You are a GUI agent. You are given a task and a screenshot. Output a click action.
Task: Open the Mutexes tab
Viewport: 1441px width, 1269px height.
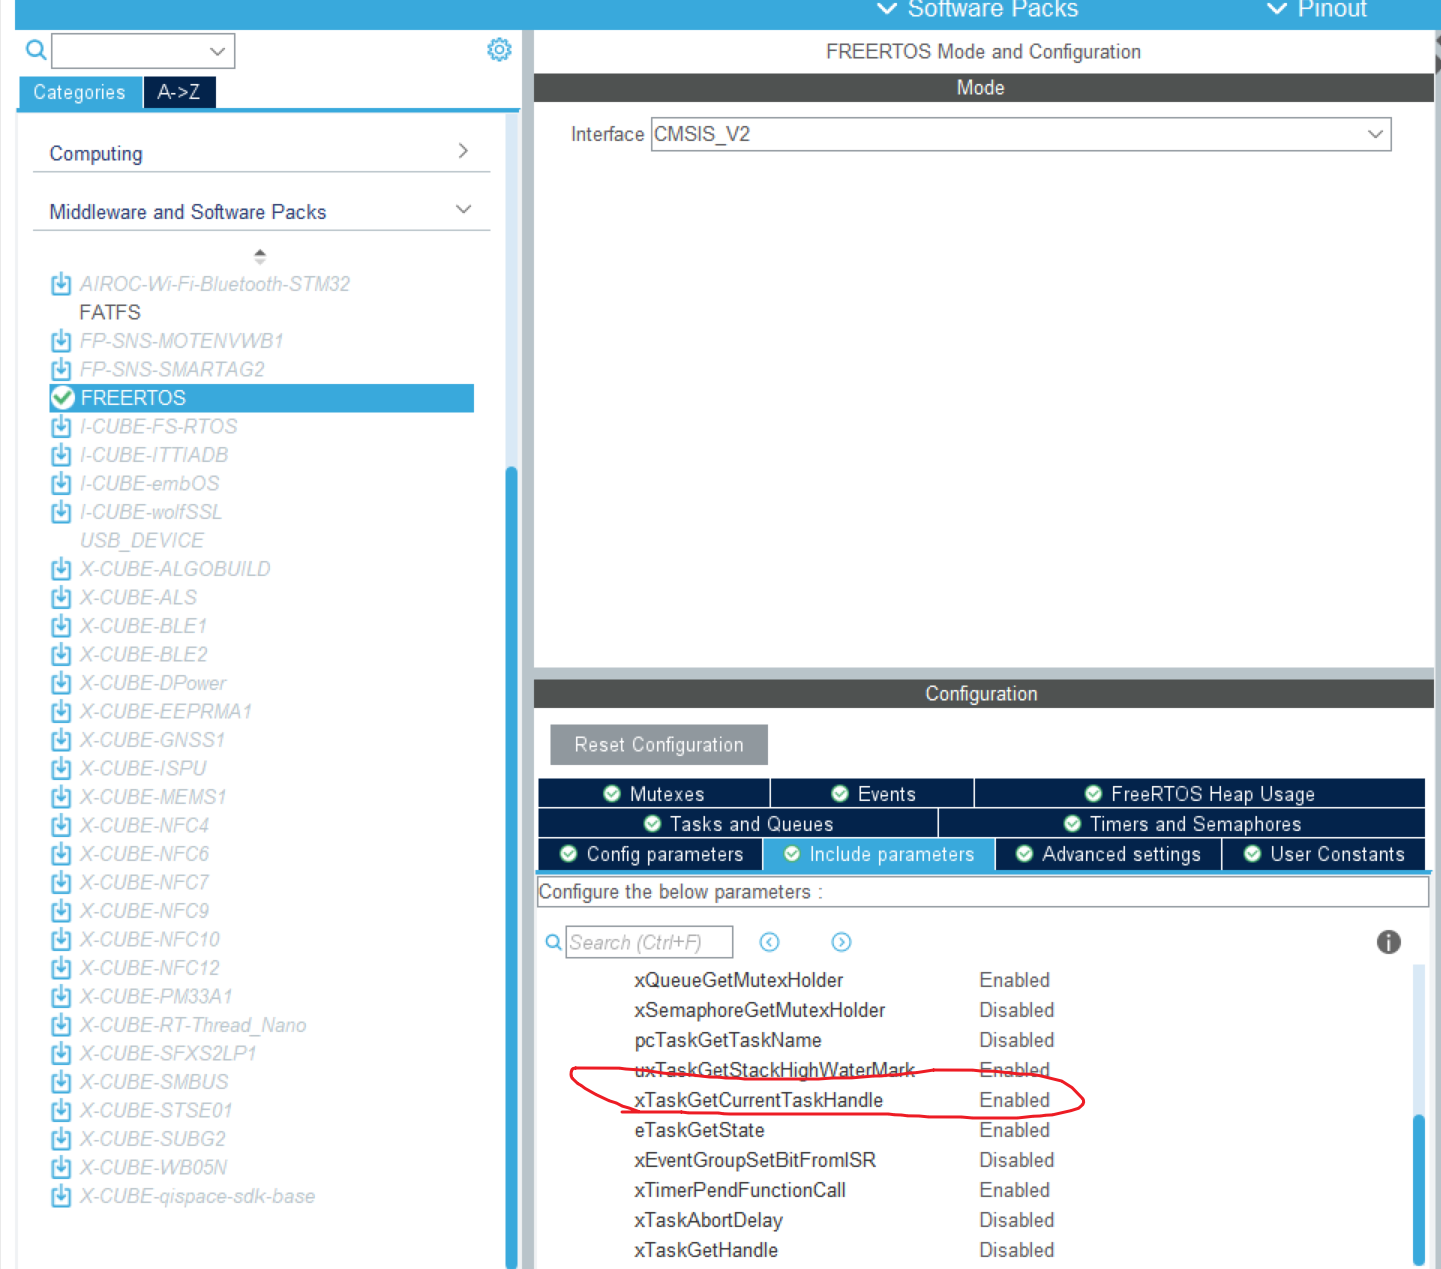tap(654, 793)
